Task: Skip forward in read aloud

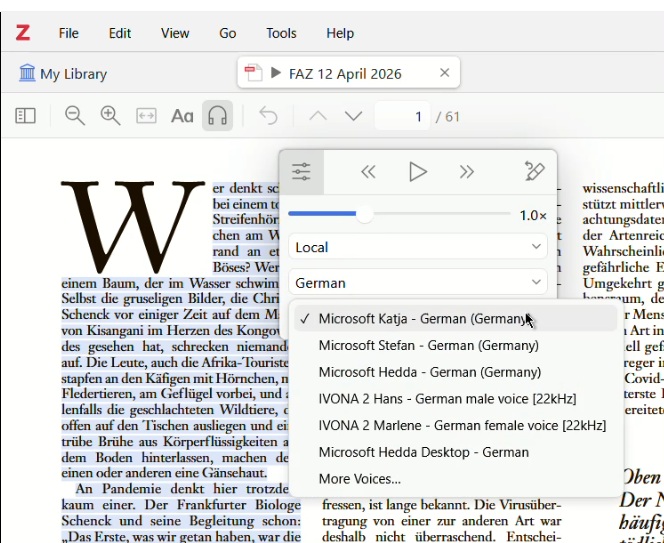Action: coord(467,172)
